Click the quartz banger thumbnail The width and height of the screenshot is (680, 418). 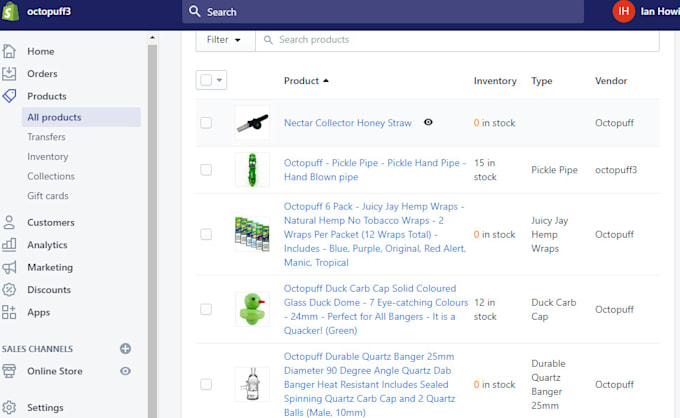[252, 384]
